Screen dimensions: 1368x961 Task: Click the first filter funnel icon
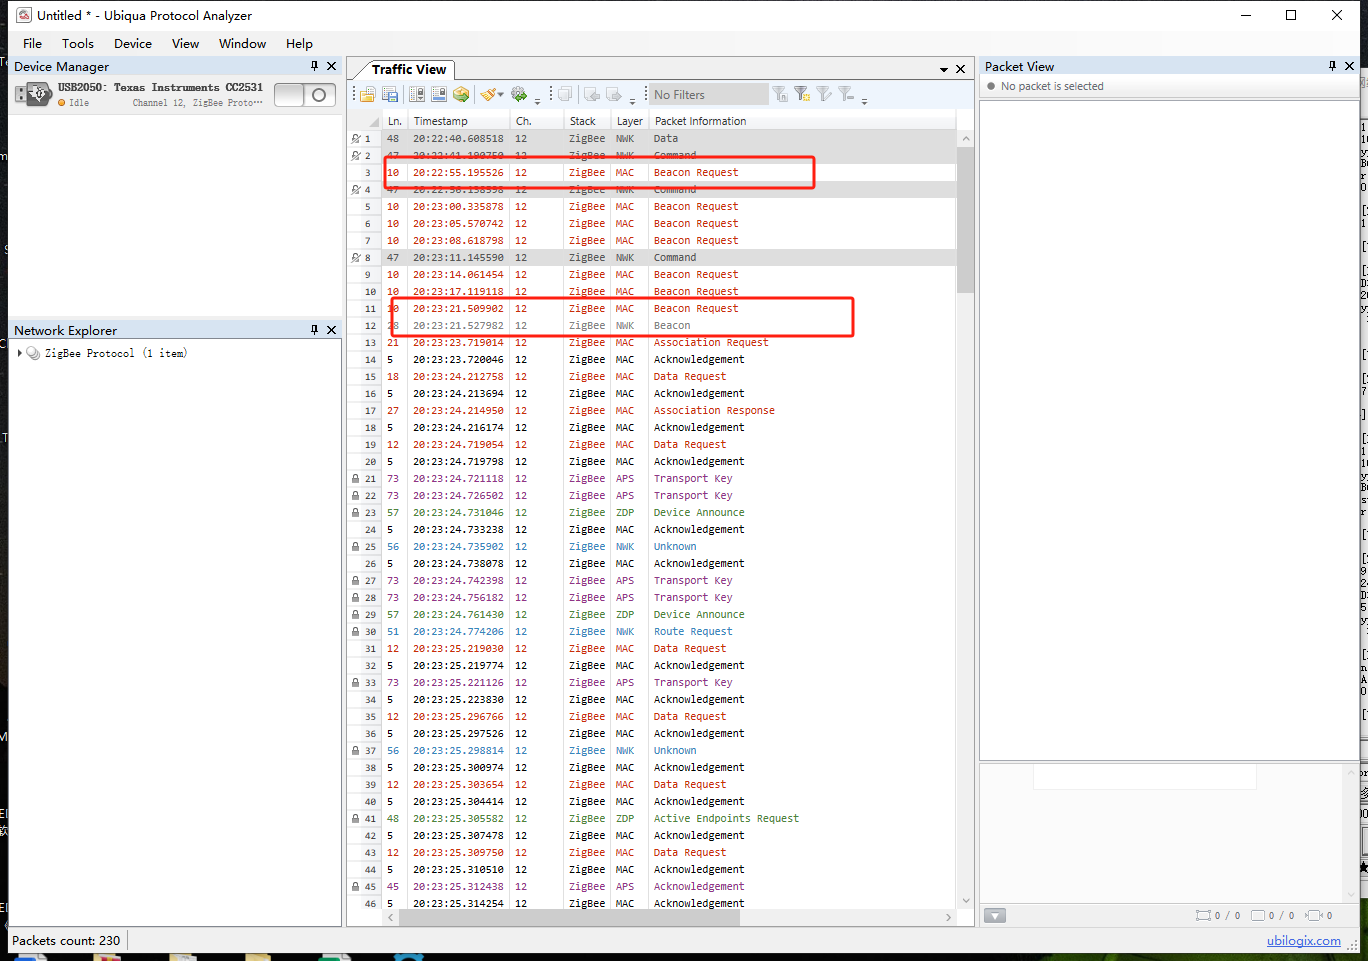pyautogui.click(x=780, y=94)
